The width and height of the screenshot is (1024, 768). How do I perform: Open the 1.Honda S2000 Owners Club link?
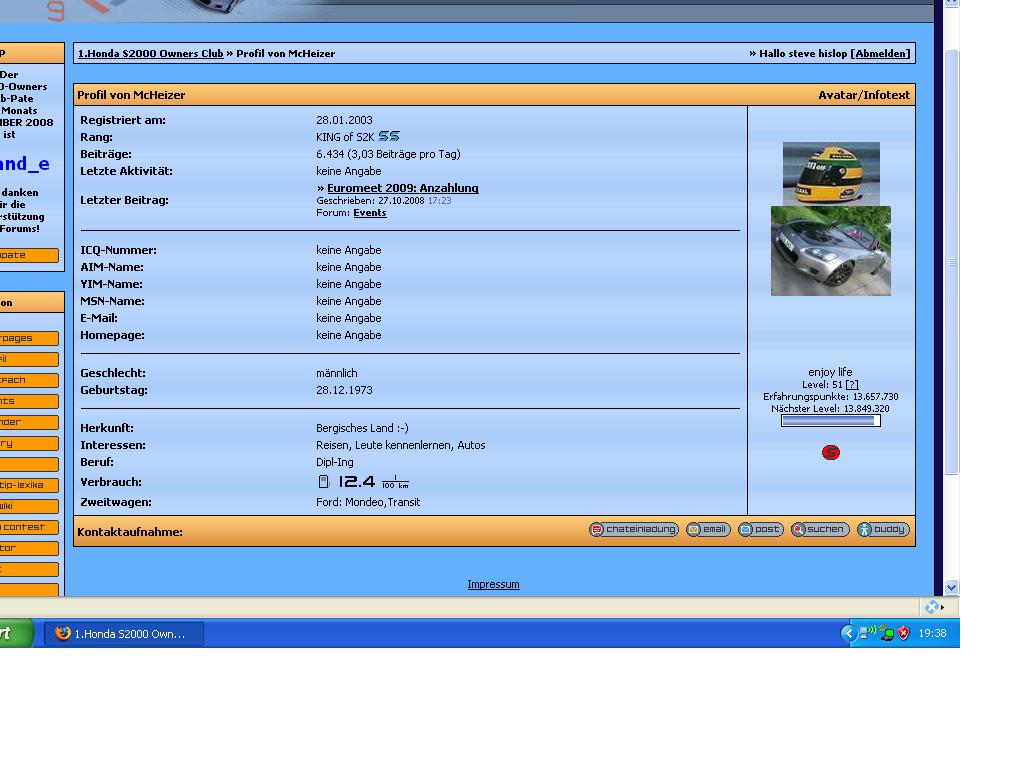pyautogui.click(x=150, y=54)
